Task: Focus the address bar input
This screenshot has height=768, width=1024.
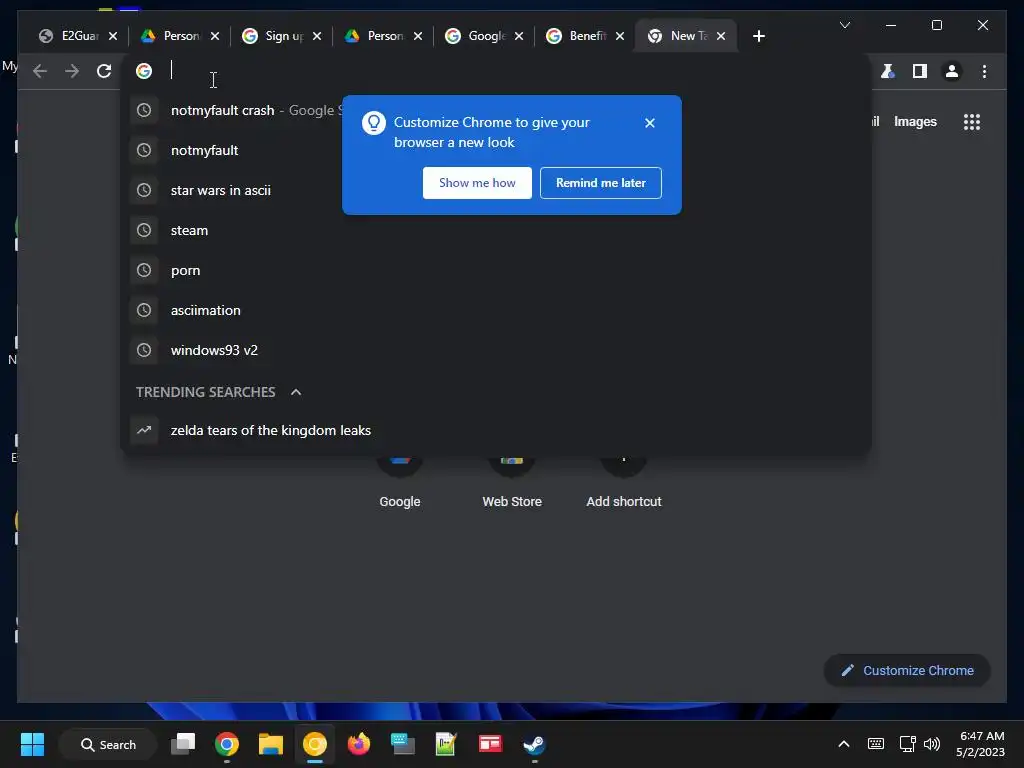Action: tap(496, 71)
